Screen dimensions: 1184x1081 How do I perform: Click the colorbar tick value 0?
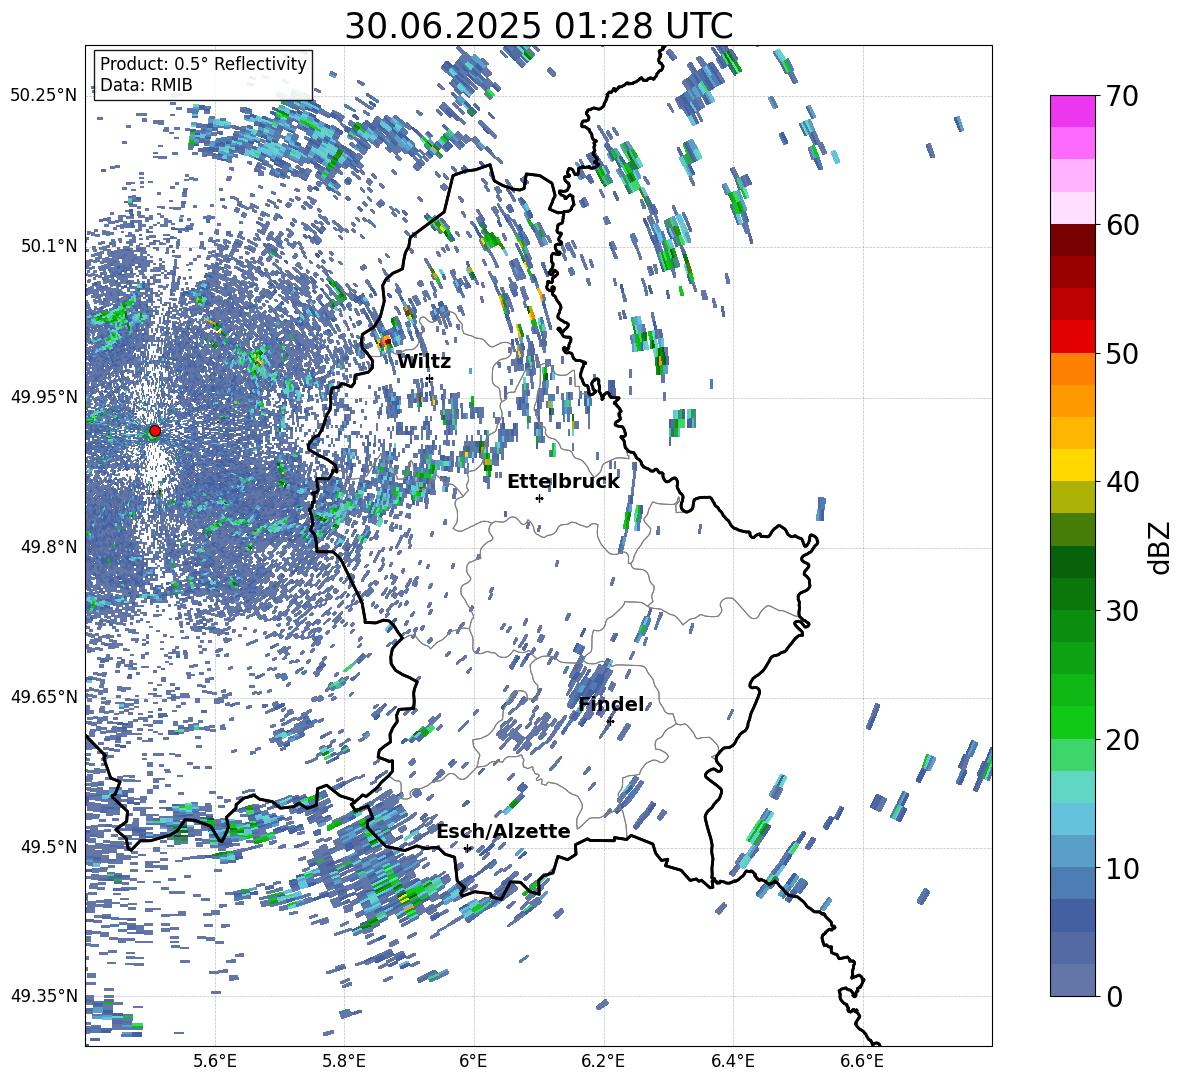1114,996
